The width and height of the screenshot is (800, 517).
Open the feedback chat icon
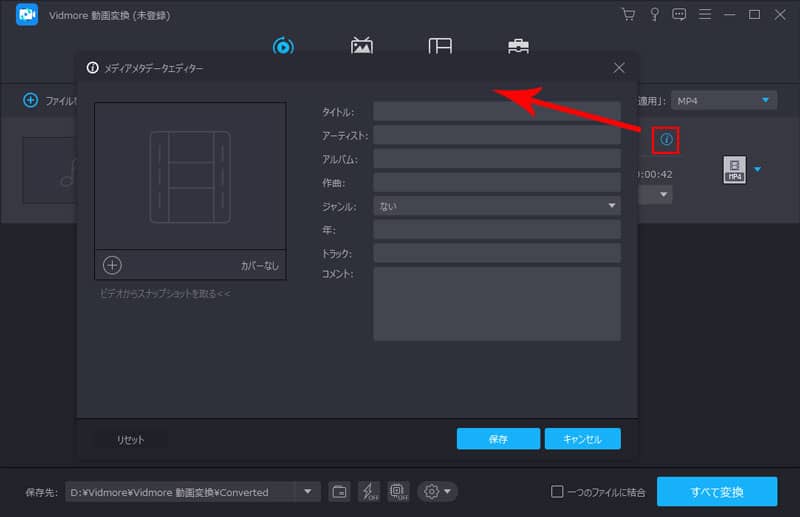click(679, 14)
